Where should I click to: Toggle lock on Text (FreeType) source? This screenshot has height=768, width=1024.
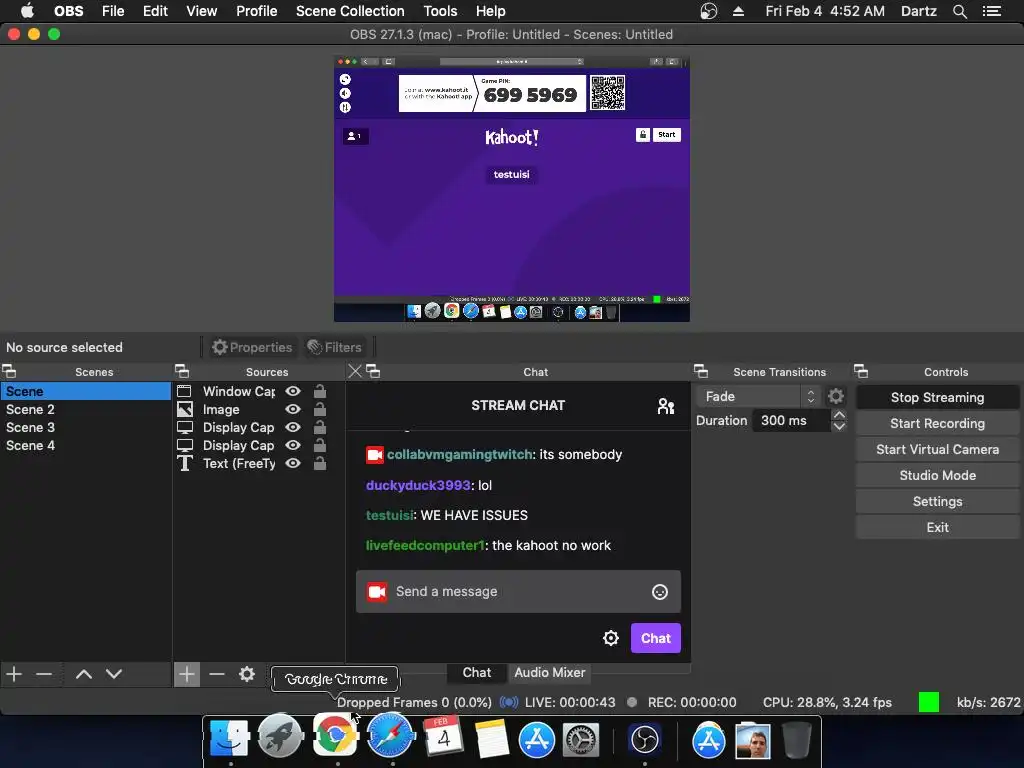pyautogui.click(x=320, y=463)
